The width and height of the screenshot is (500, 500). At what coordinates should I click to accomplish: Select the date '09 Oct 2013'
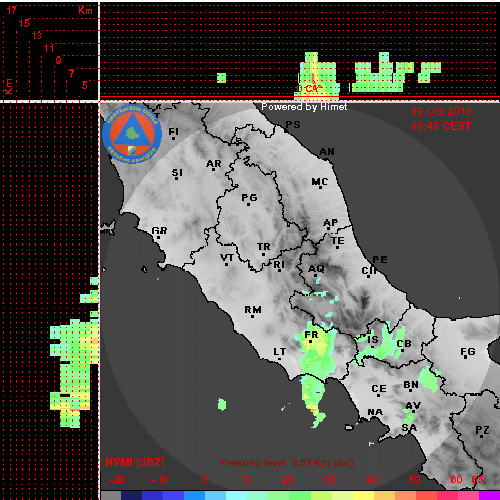(441, 111)
